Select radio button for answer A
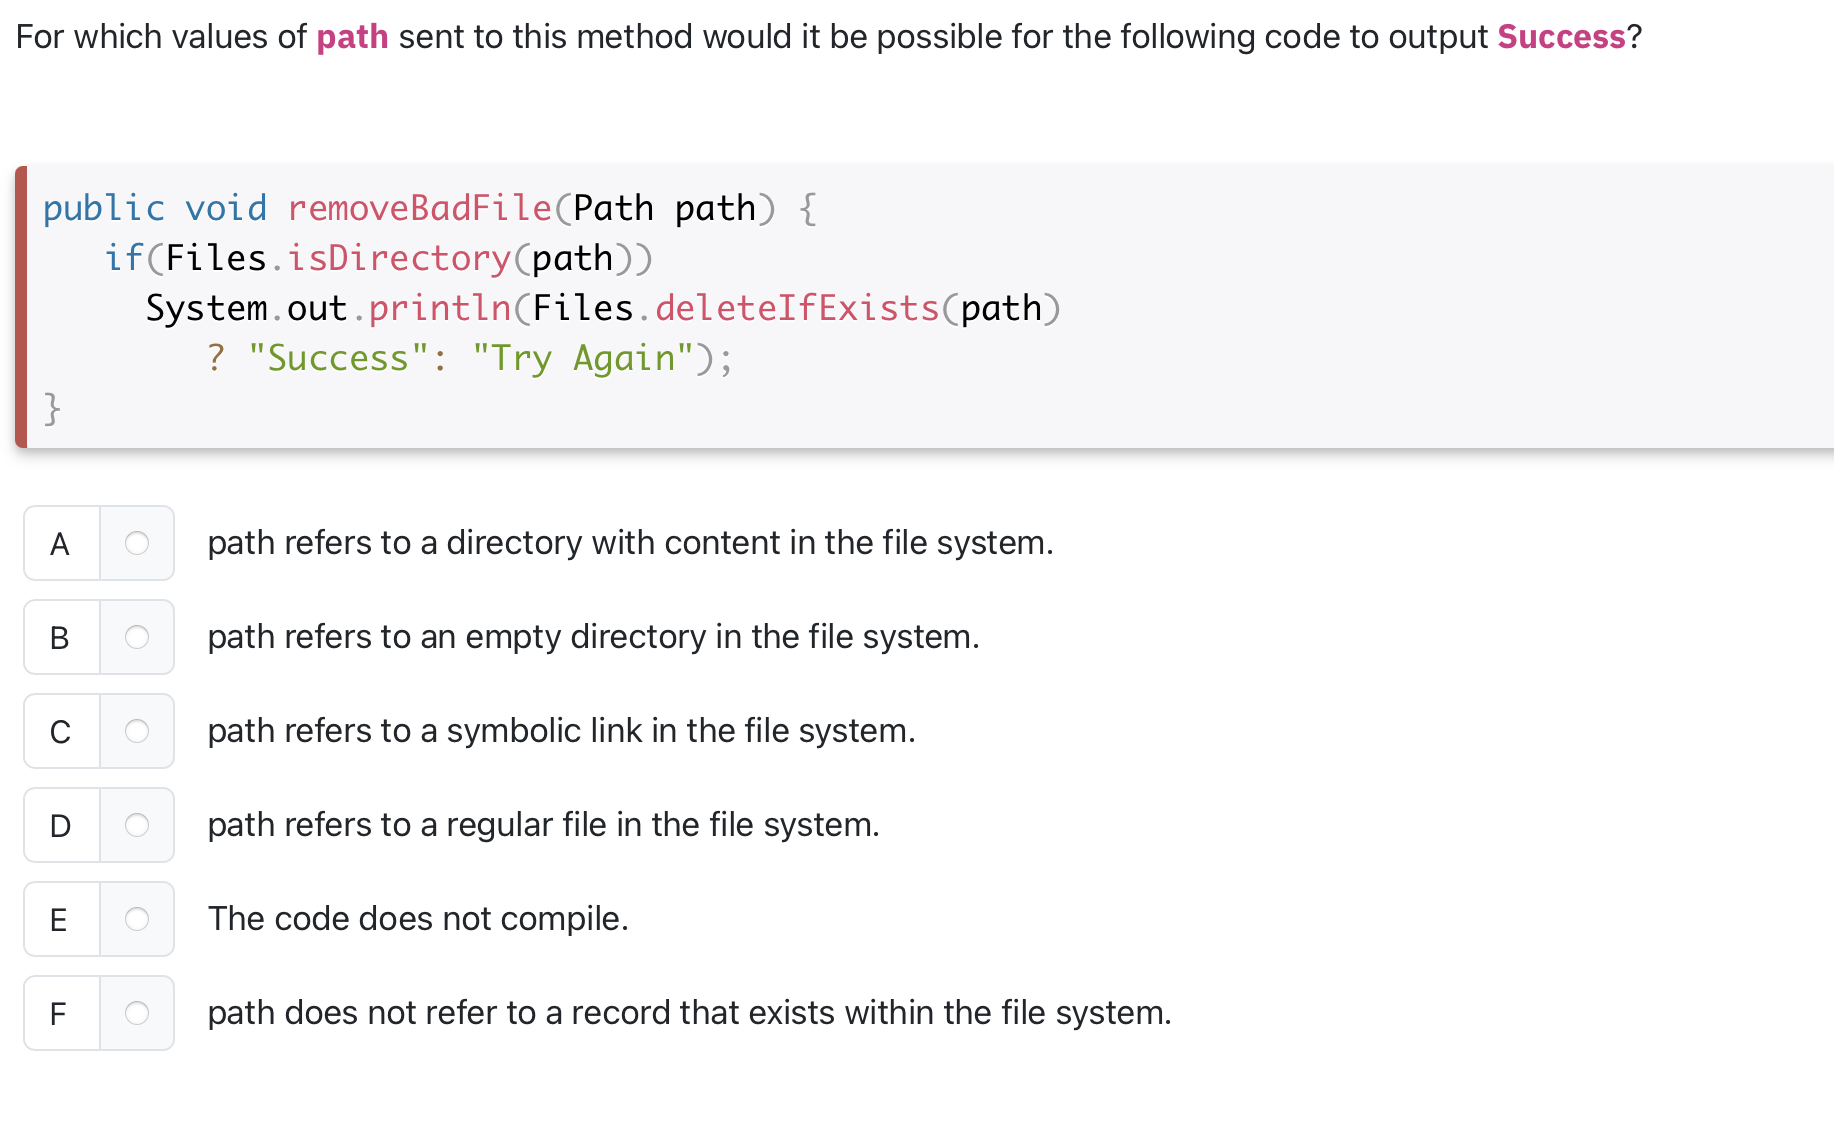Viewport: 1834px width, 1148px height. point(137,543)
